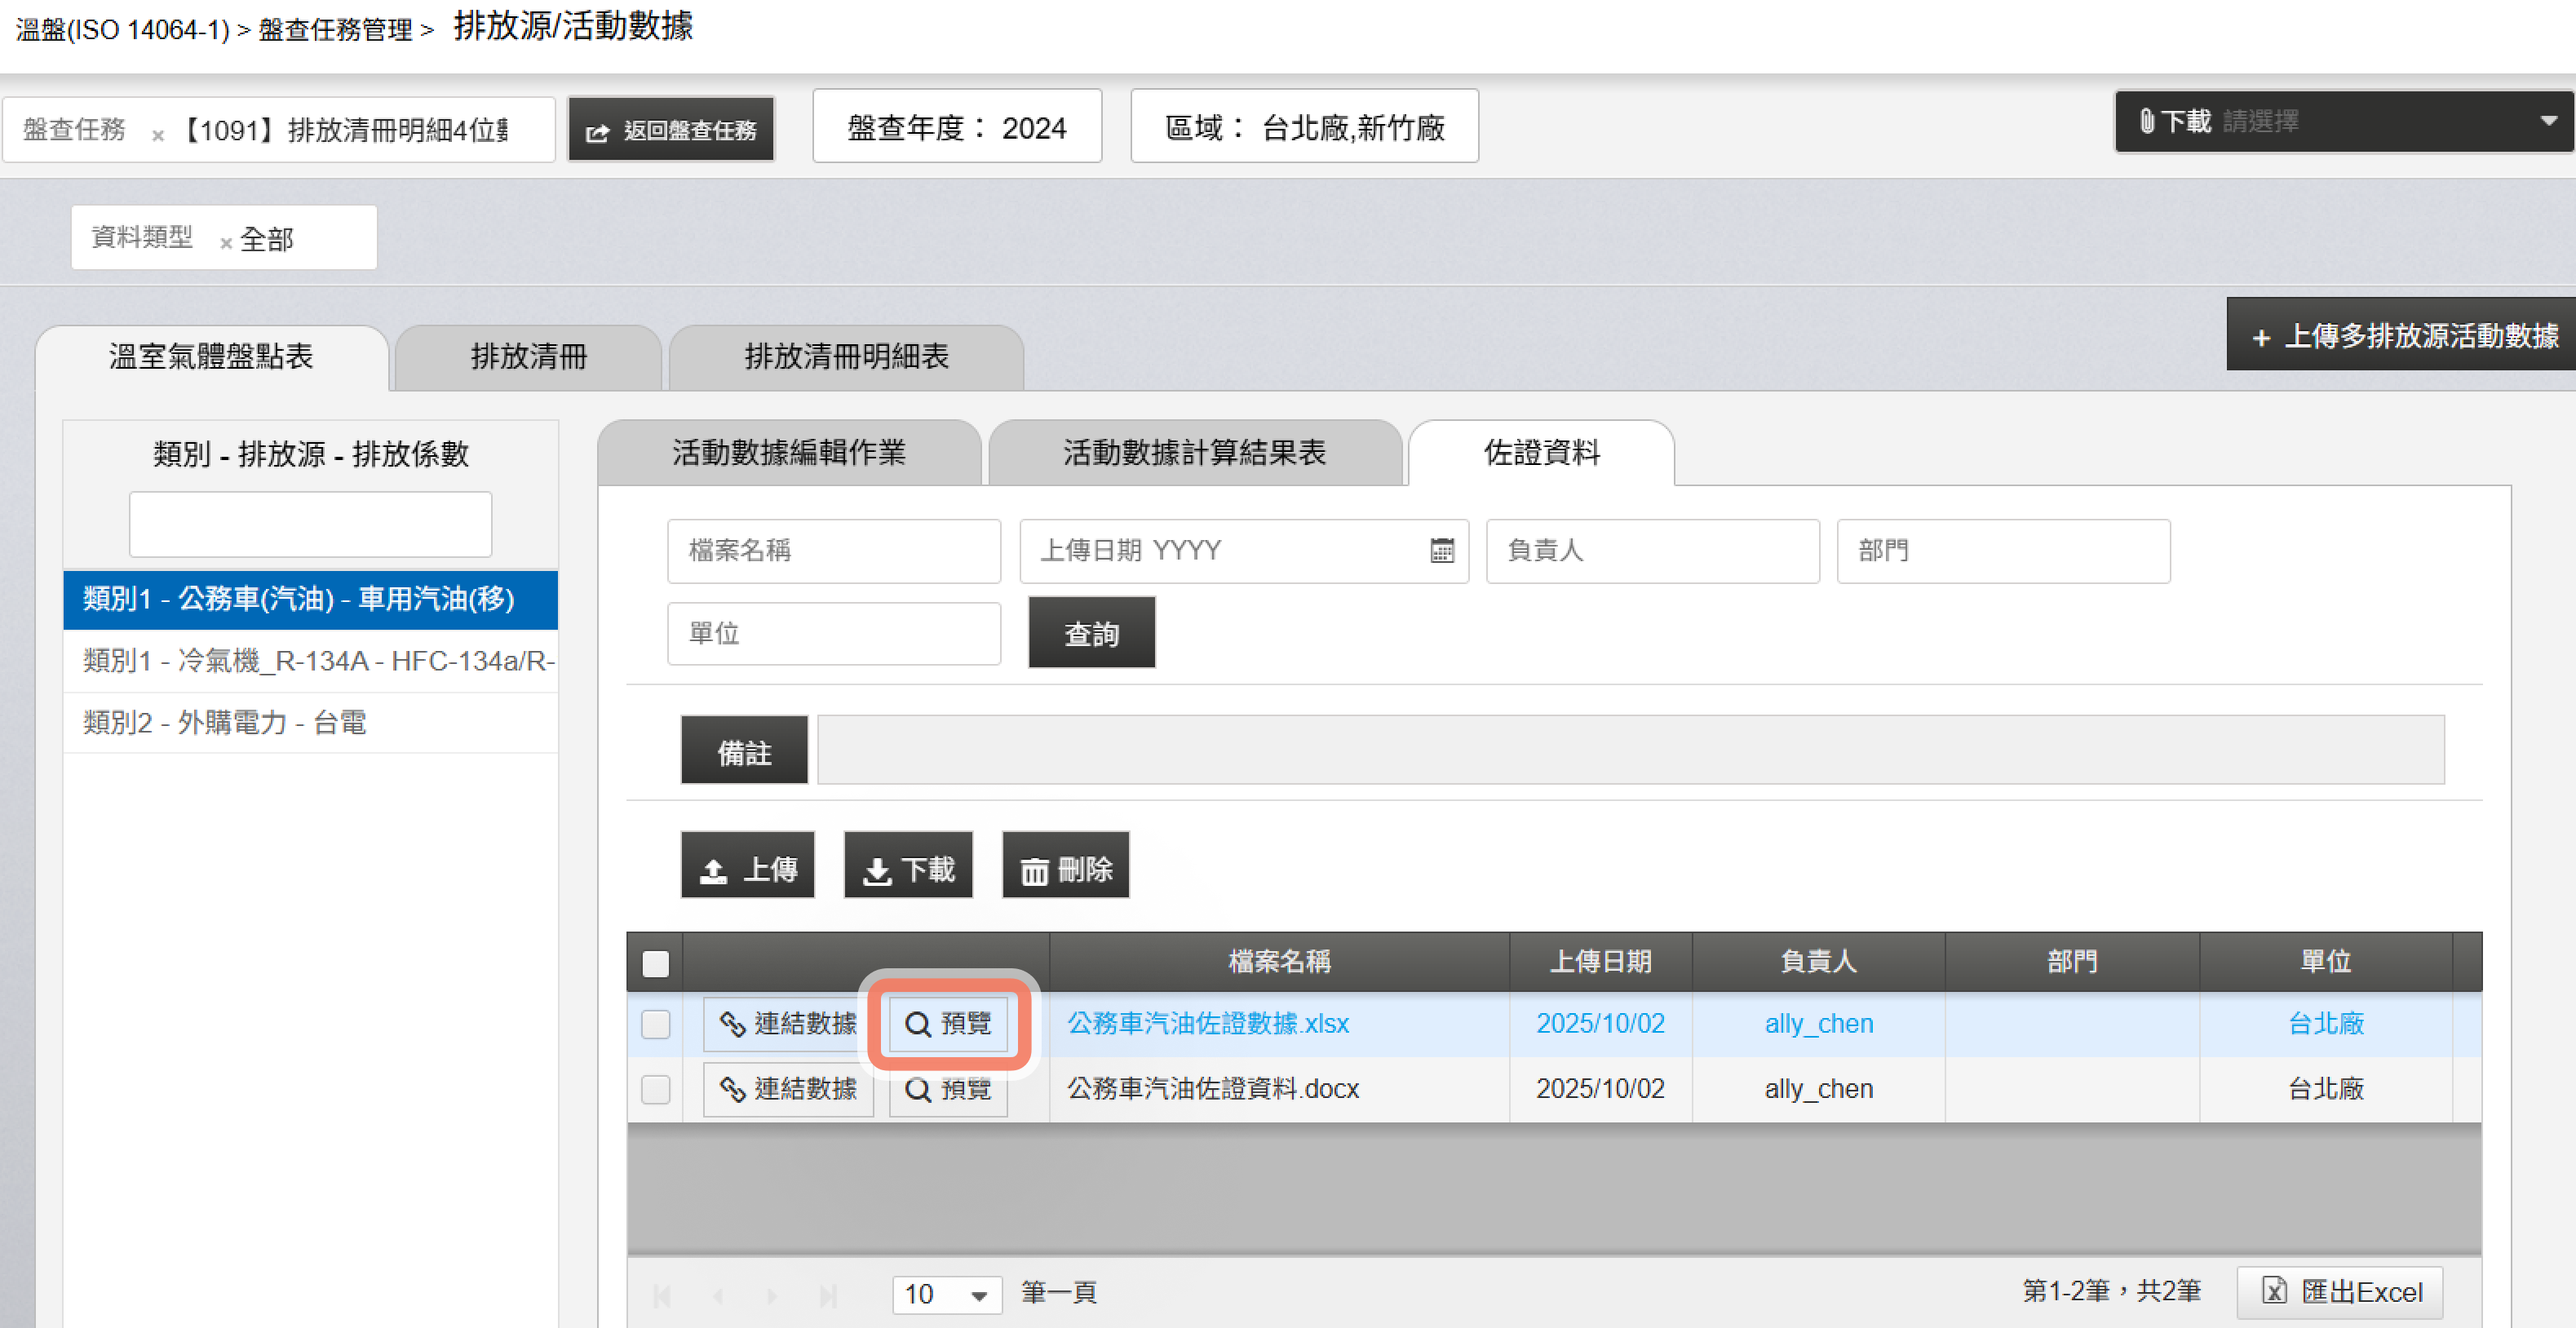Select 類別2 - 外購電力 - 台電 in list

click(225, 722)
